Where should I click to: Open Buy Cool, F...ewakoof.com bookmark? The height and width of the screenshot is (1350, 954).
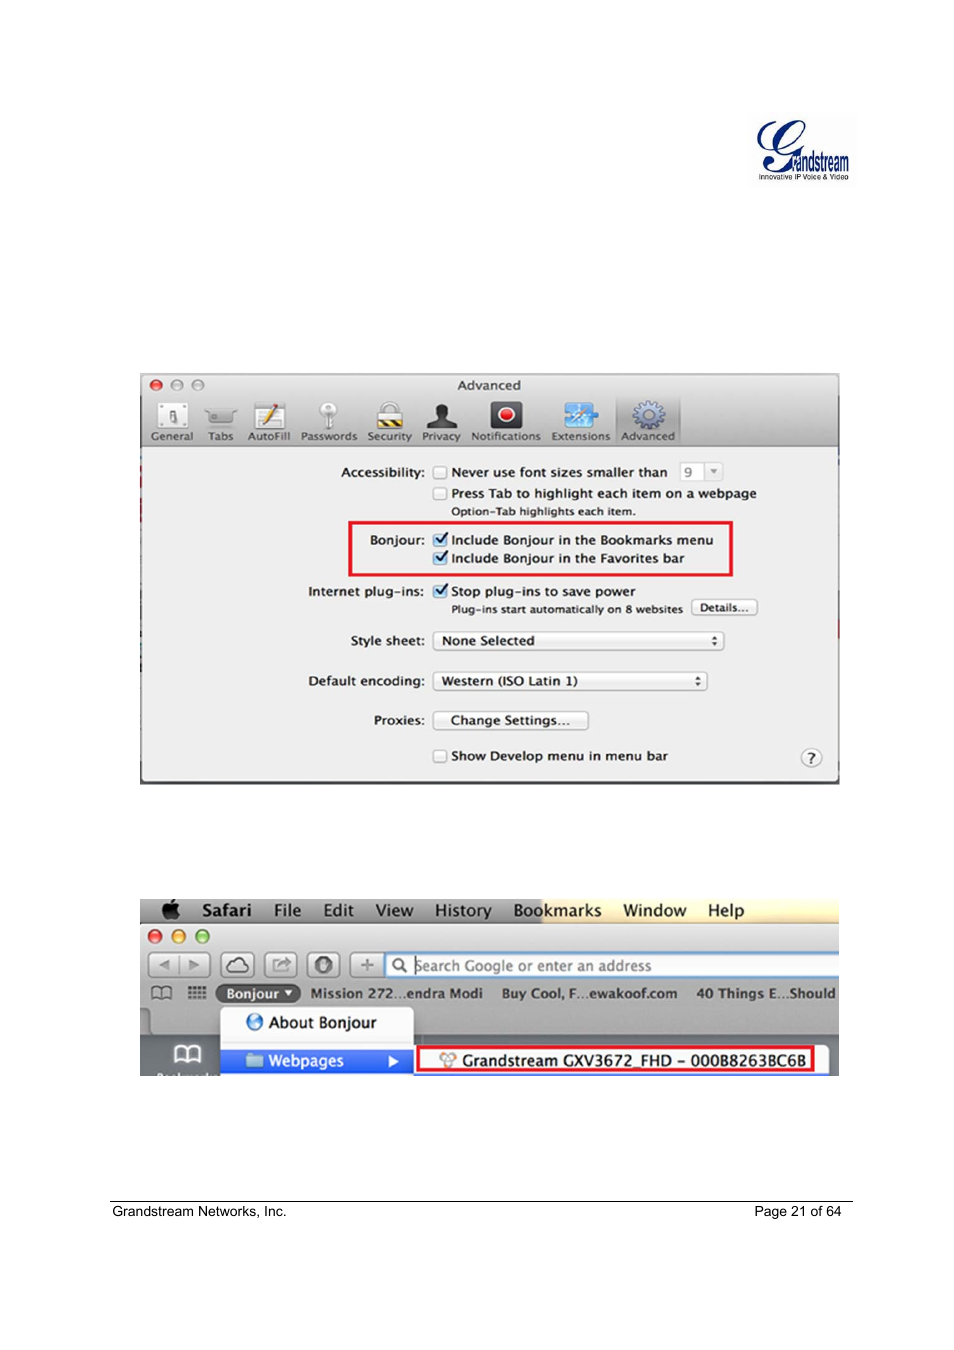click(589, 993)
